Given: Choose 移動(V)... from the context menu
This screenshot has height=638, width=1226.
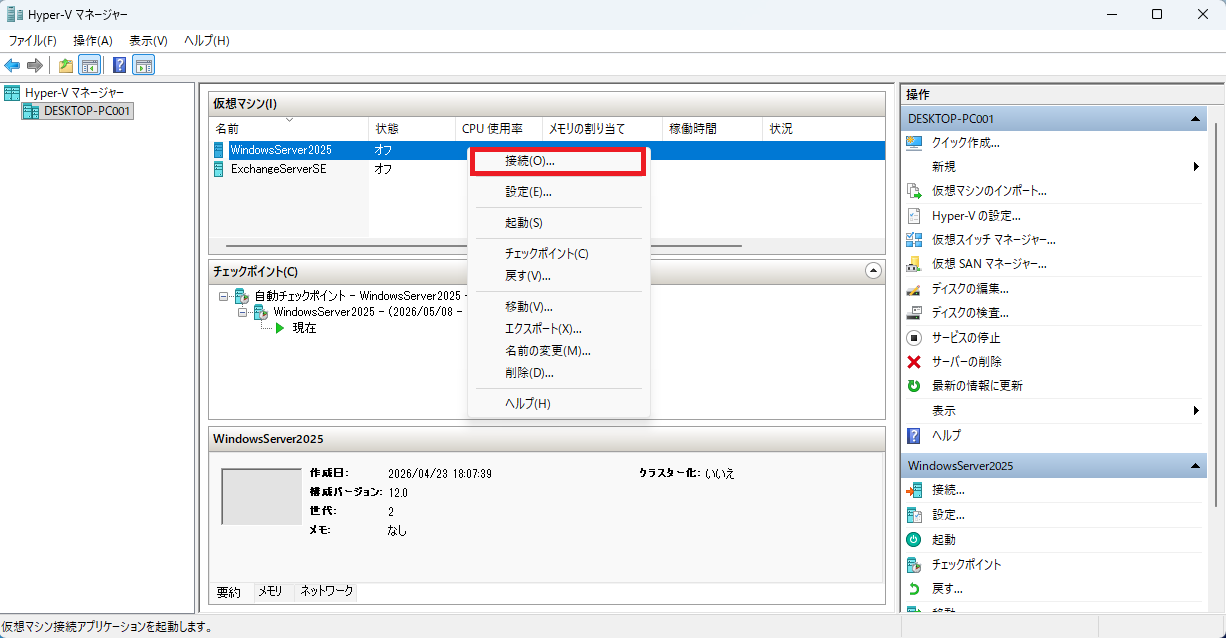Looking at the screenshot, I should [559, 307].
